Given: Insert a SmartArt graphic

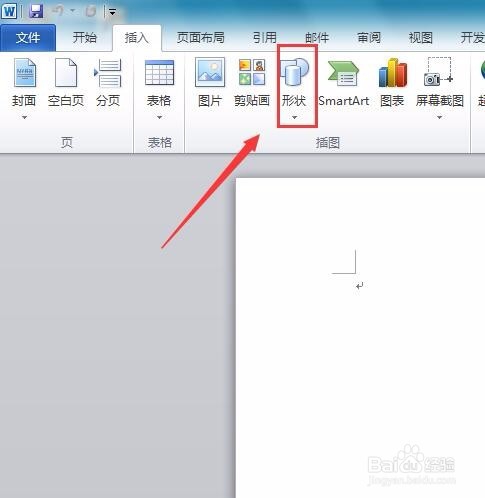Looking at the screenshot, I should tap(344, 82).
